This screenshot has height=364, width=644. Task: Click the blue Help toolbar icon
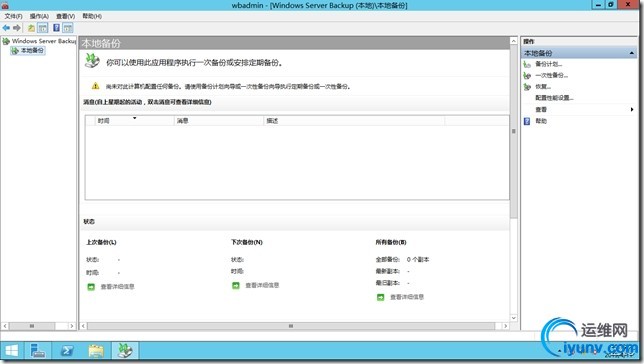pyautogui.click(x=56, y=28)
